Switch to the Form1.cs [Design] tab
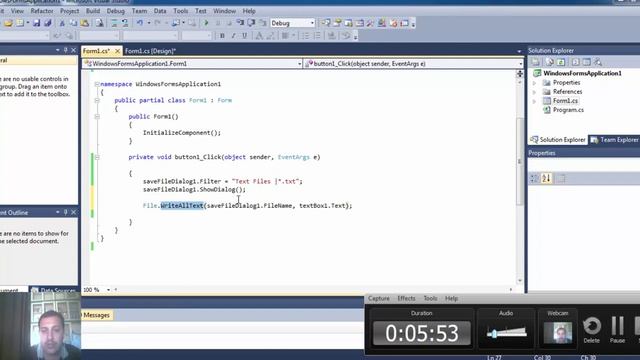Image resolution: width=640 pixels, height=360 pixels. (x=150, y=51)
